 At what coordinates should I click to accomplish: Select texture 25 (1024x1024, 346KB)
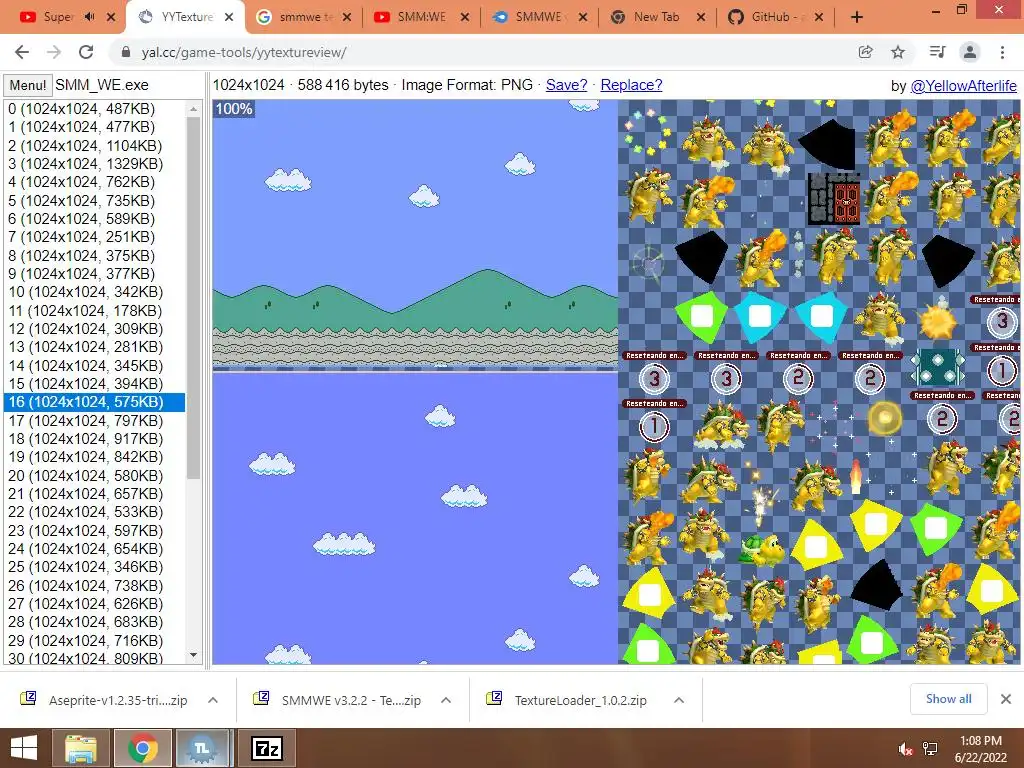coord(95,566)
